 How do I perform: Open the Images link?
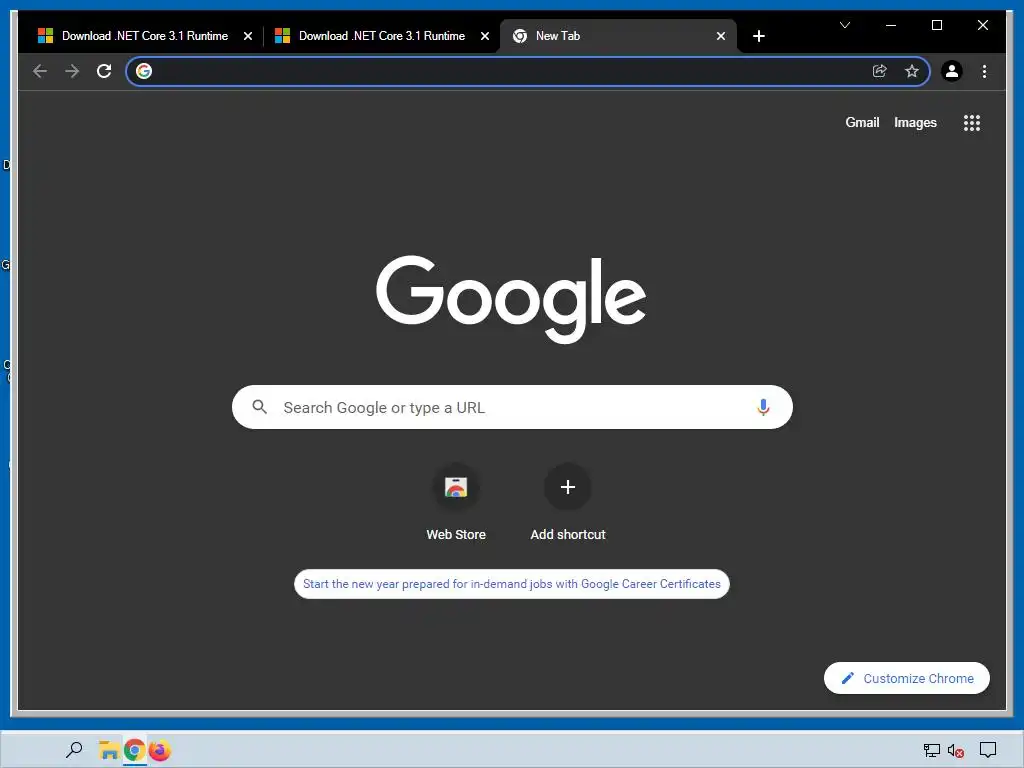pos(915,123)
